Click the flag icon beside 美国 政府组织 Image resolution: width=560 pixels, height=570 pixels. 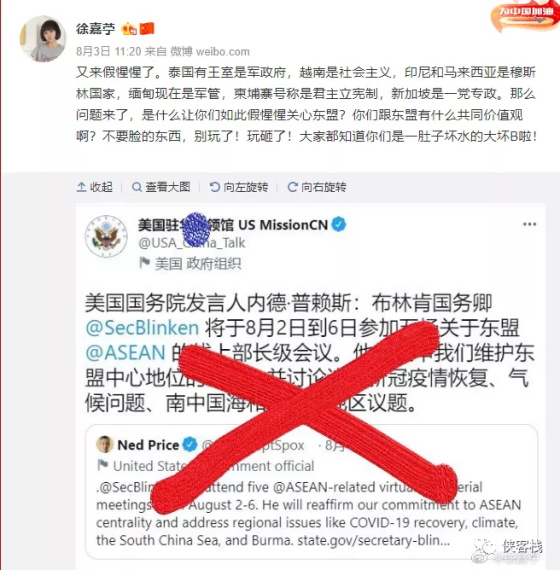click(x=144, y=262)
